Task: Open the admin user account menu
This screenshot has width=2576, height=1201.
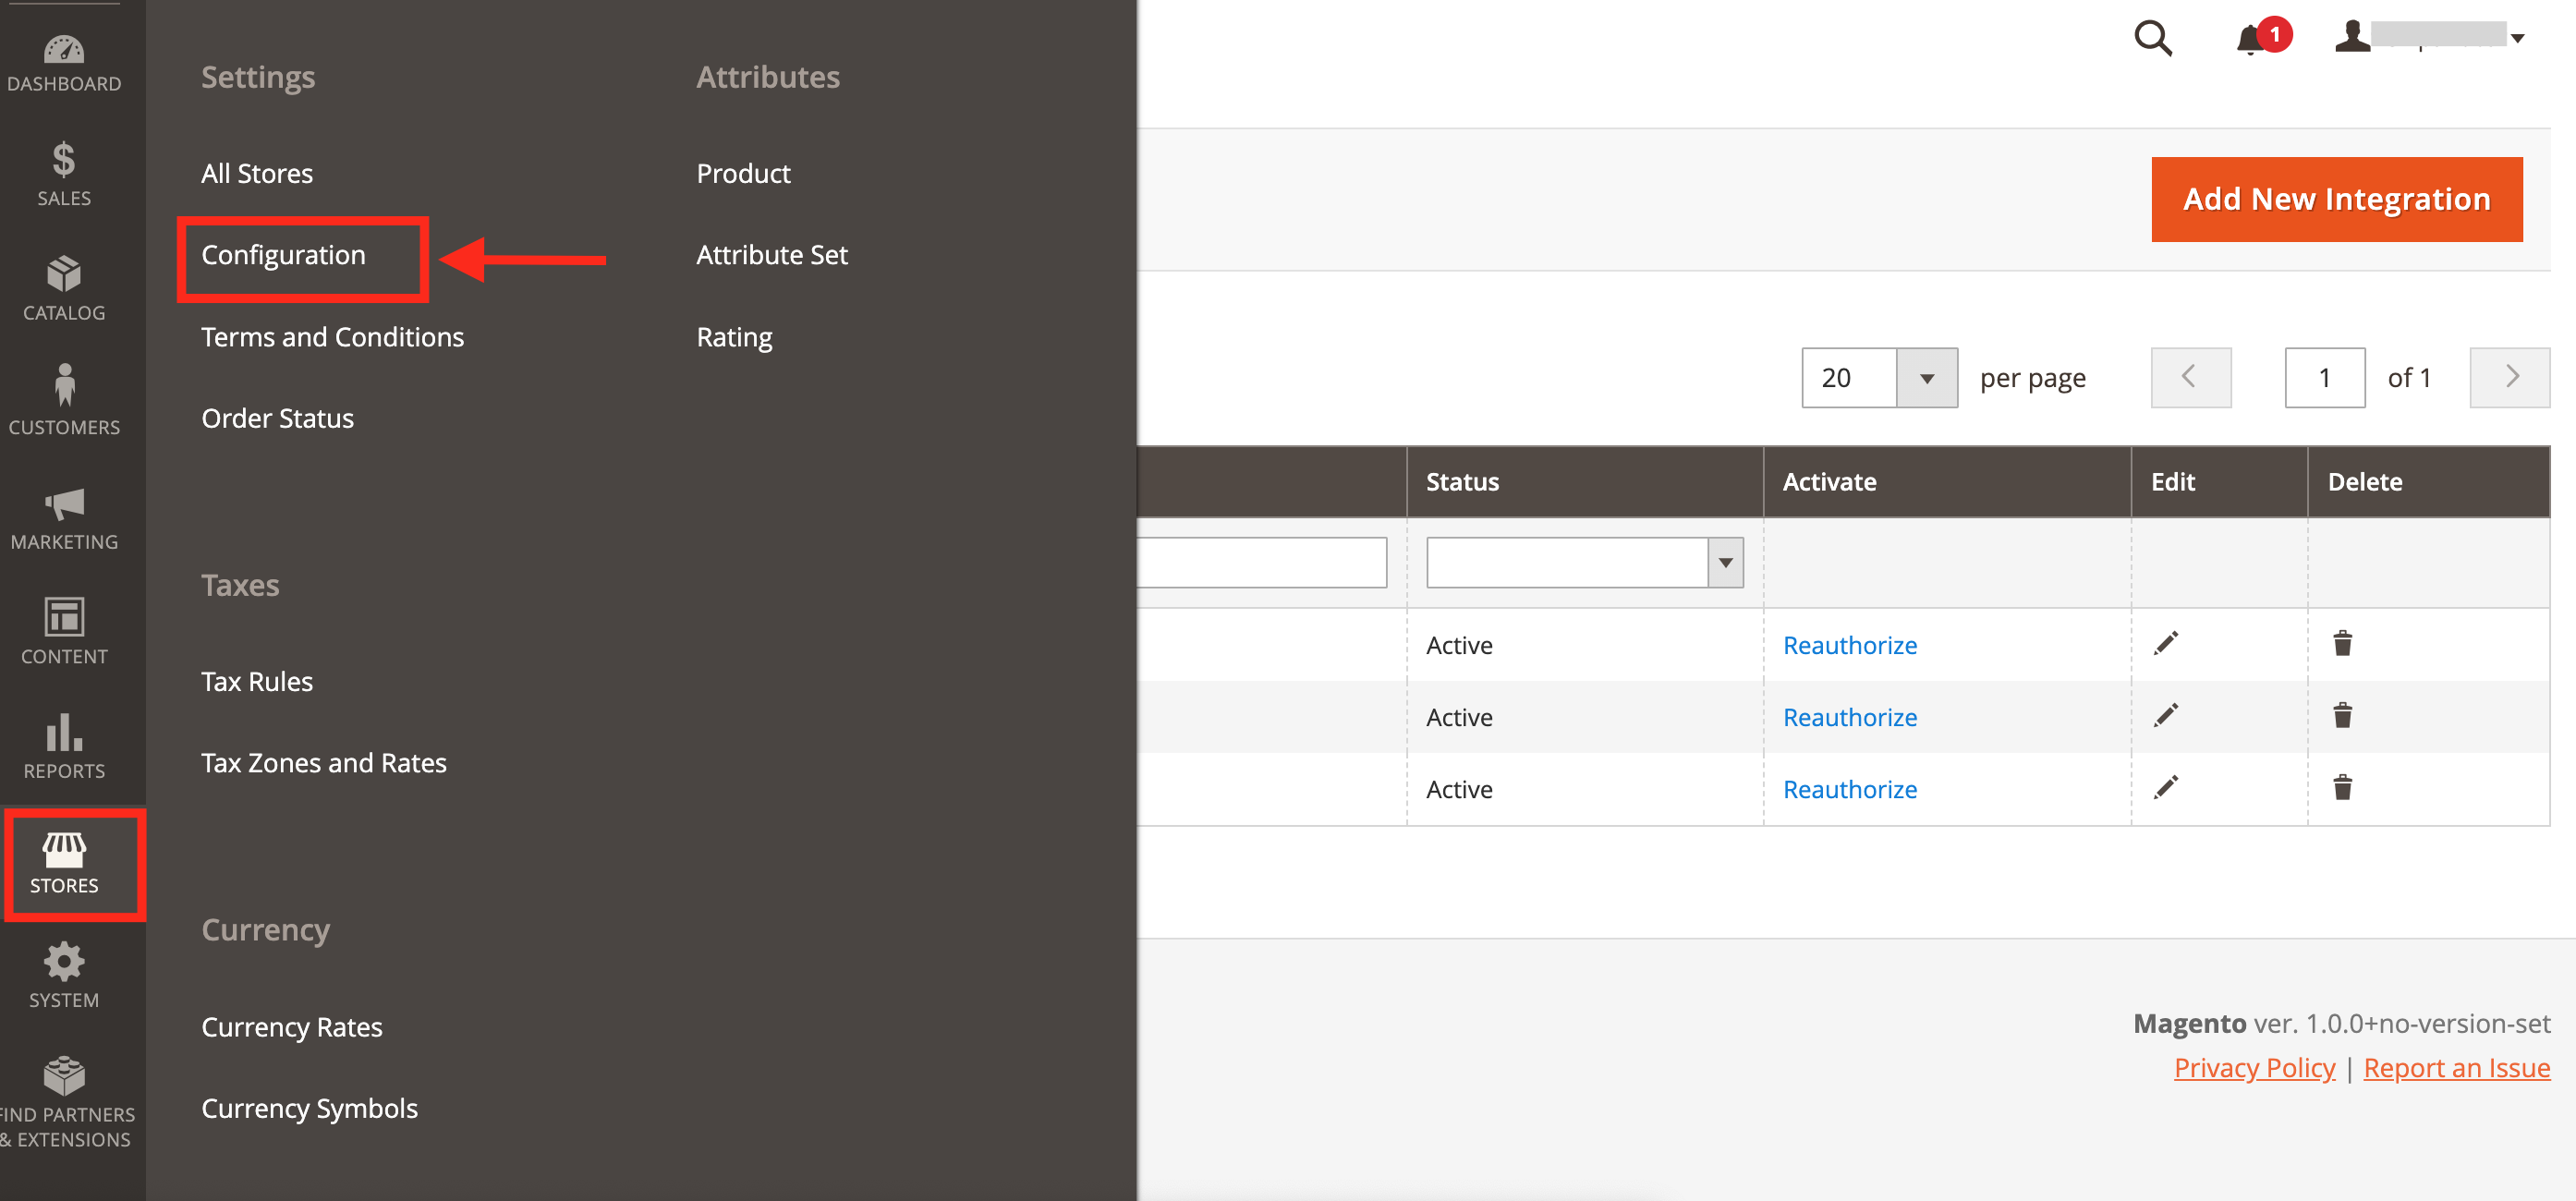Action: pyautogui.click(x=2430, y=37)
